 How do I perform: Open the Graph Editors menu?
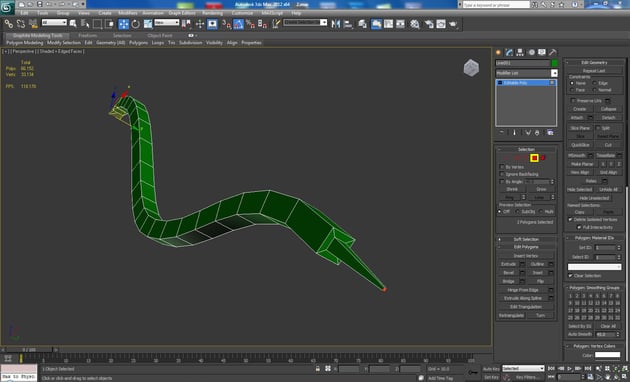pos(182,13)
